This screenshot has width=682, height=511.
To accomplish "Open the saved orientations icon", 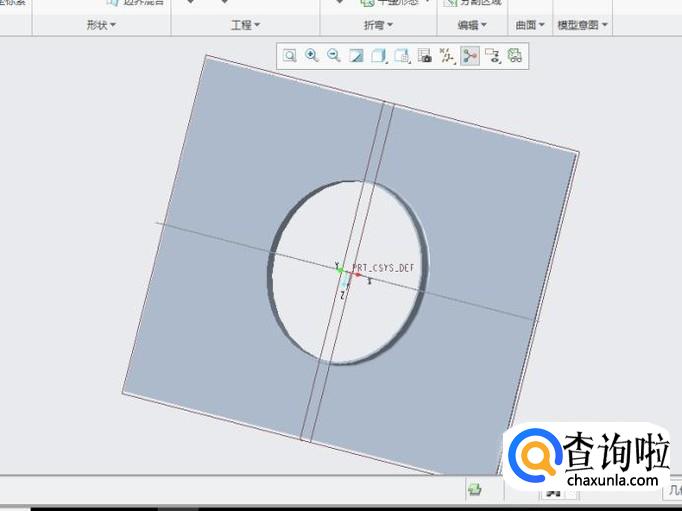I will coord(402,56).
